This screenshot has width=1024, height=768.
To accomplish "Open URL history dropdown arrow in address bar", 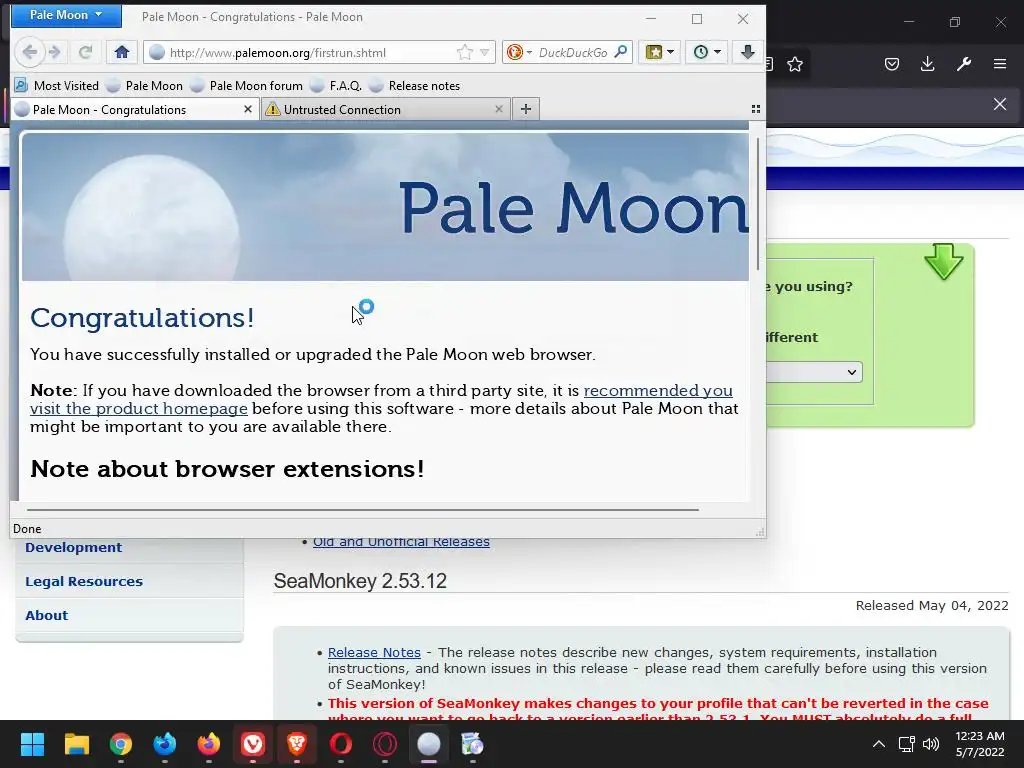I will [x=485, y=52].
